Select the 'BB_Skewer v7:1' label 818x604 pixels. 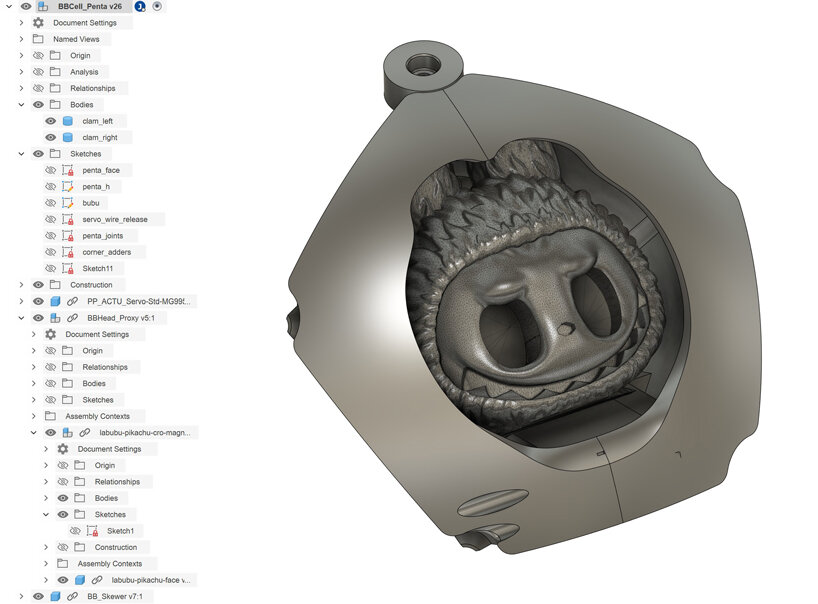point(115,596)
